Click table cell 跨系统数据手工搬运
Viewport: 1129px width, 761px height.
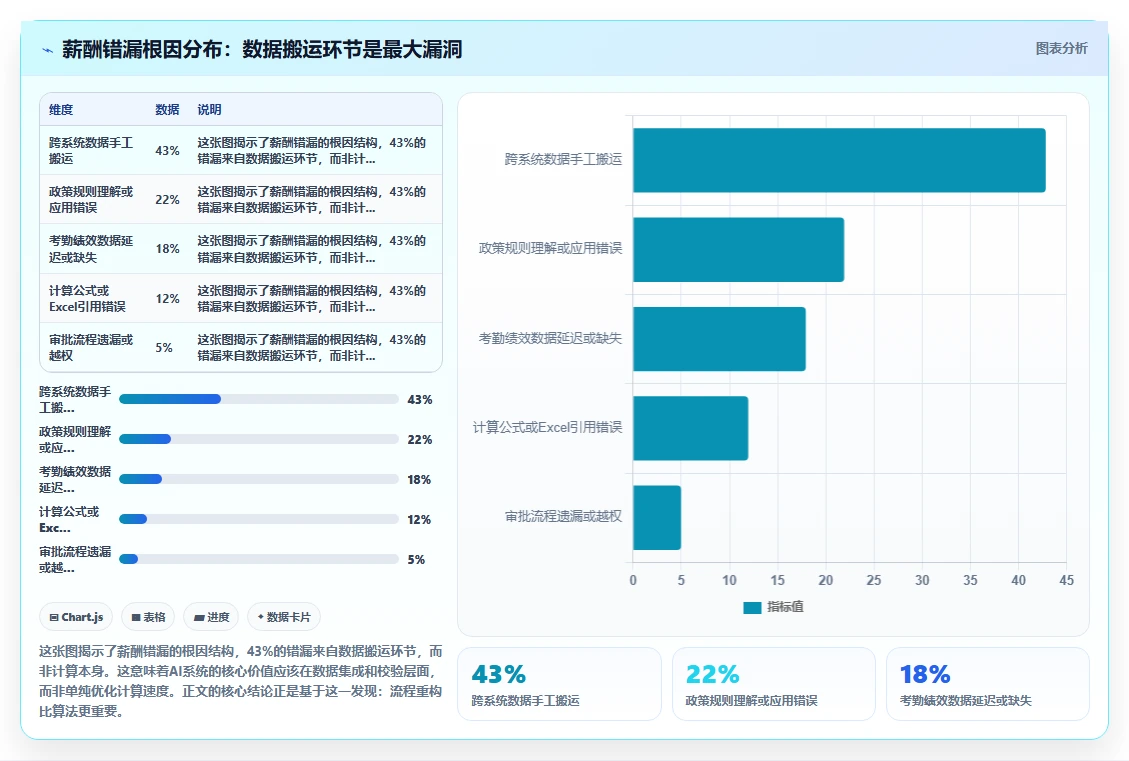(x=91, y=150)
